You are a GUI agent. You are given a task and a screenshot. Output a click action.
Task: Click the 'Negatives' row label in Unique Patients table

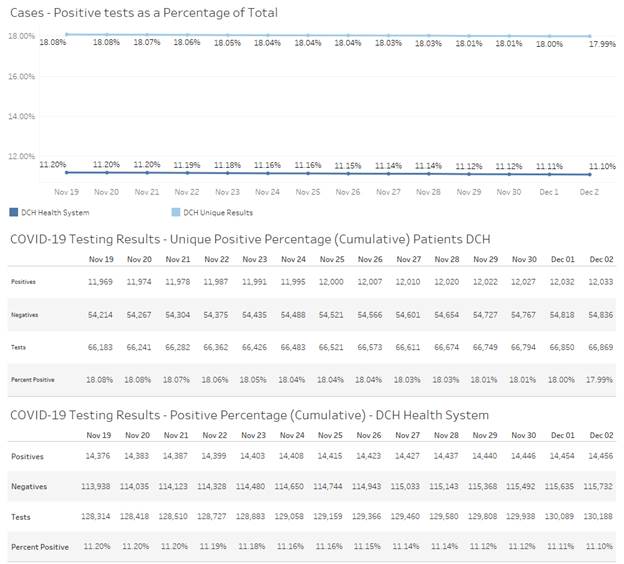point(24,315)
